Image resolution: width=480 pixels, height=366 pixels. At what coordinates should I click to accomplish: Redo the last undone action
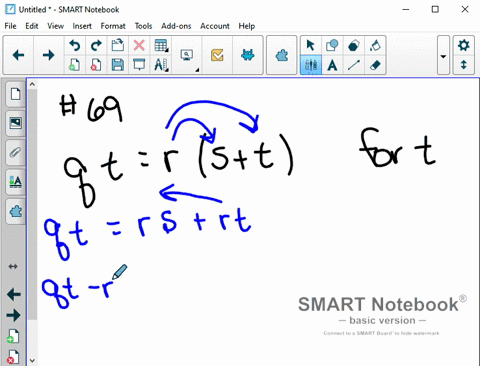[96, 46]
